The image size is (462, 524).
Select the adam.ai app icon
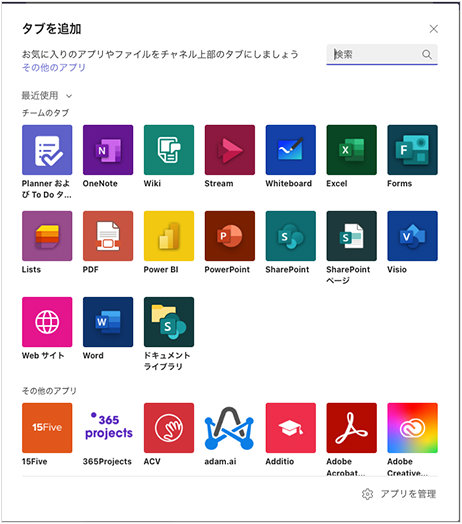pyautogui.click(x=230, y=428)
